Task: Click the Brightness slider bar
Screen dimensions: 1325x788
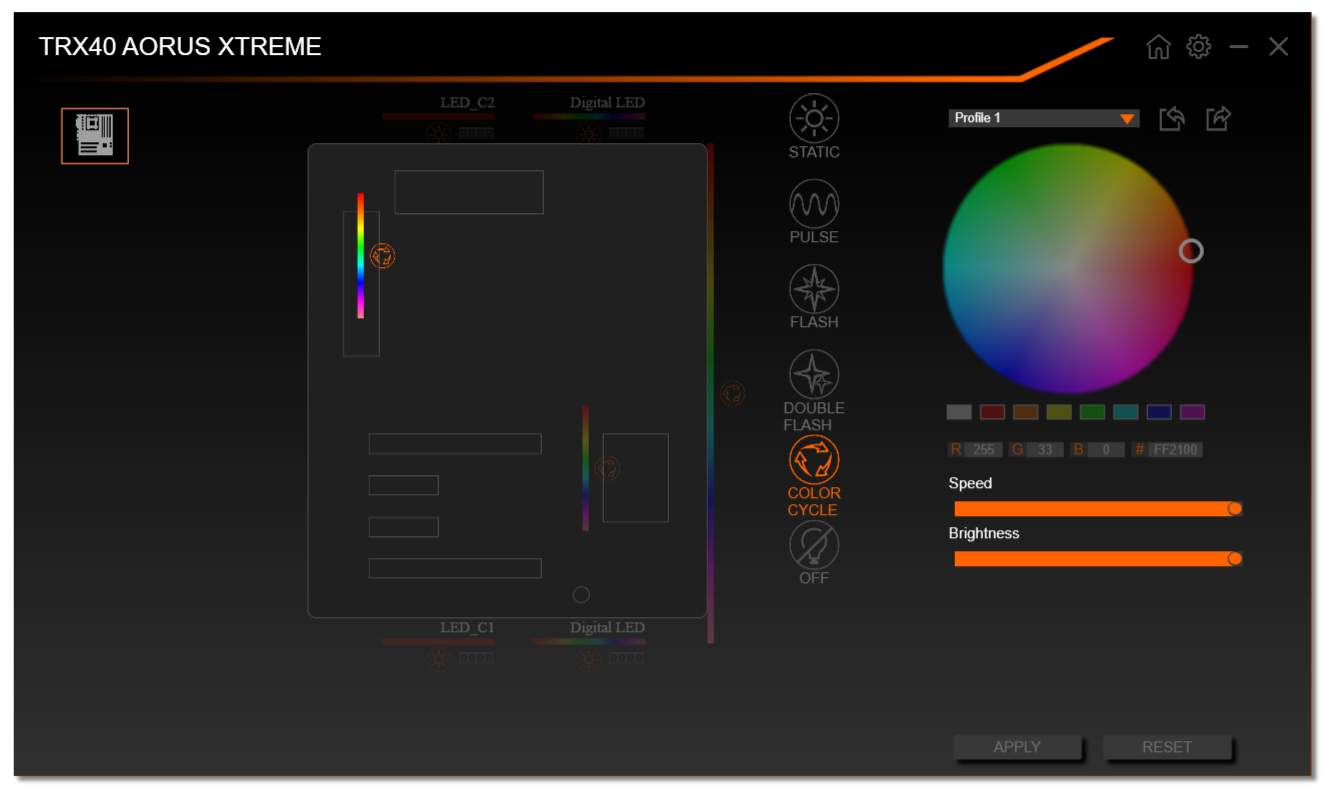Action: (1098, 559)
